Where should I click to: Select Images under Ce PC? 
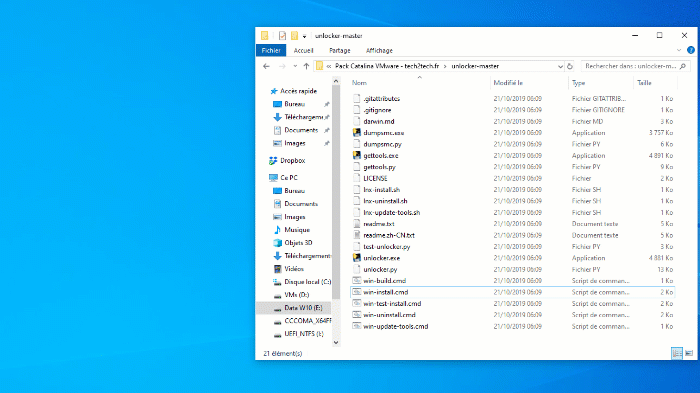click(x=295, y=217)
